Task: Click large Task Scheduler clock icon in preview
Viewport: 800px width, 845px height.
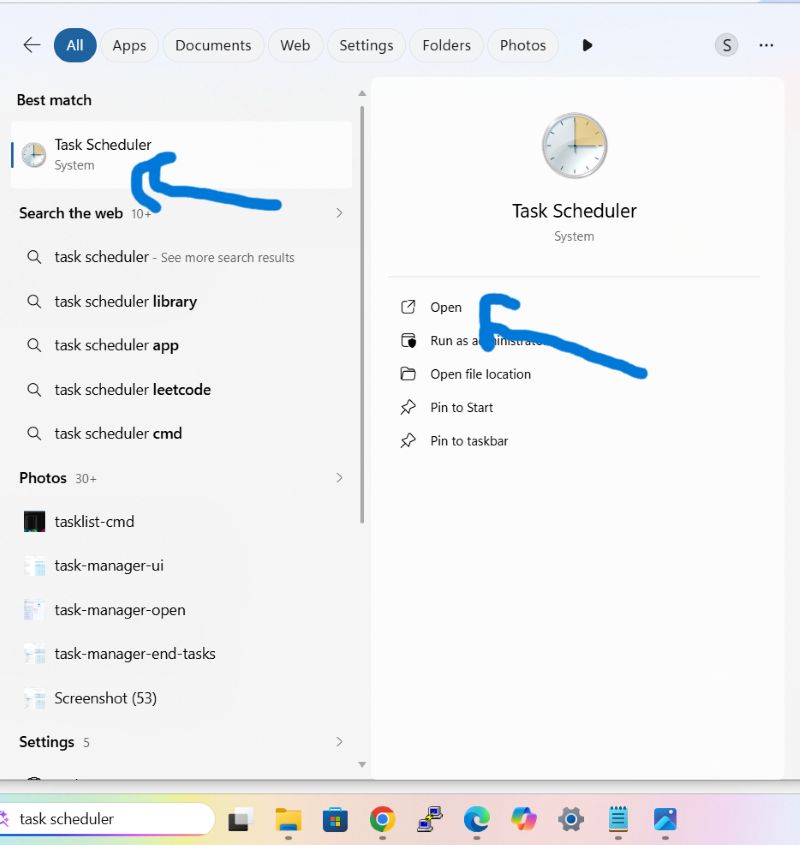Action: (x=574, y=146)
